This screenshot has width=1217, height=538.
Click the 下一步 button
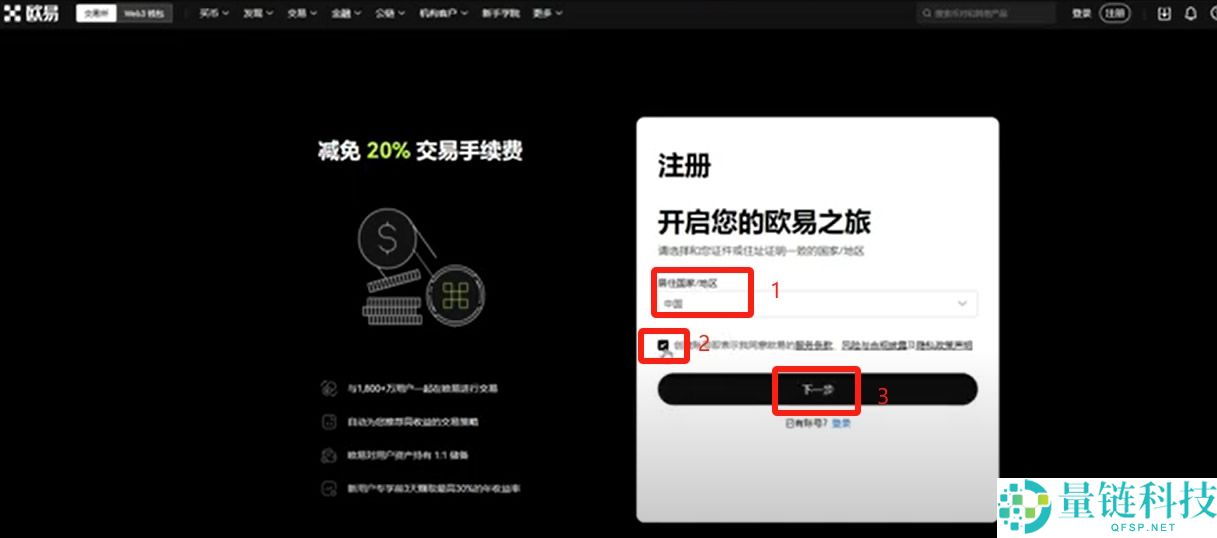(817, 389)
